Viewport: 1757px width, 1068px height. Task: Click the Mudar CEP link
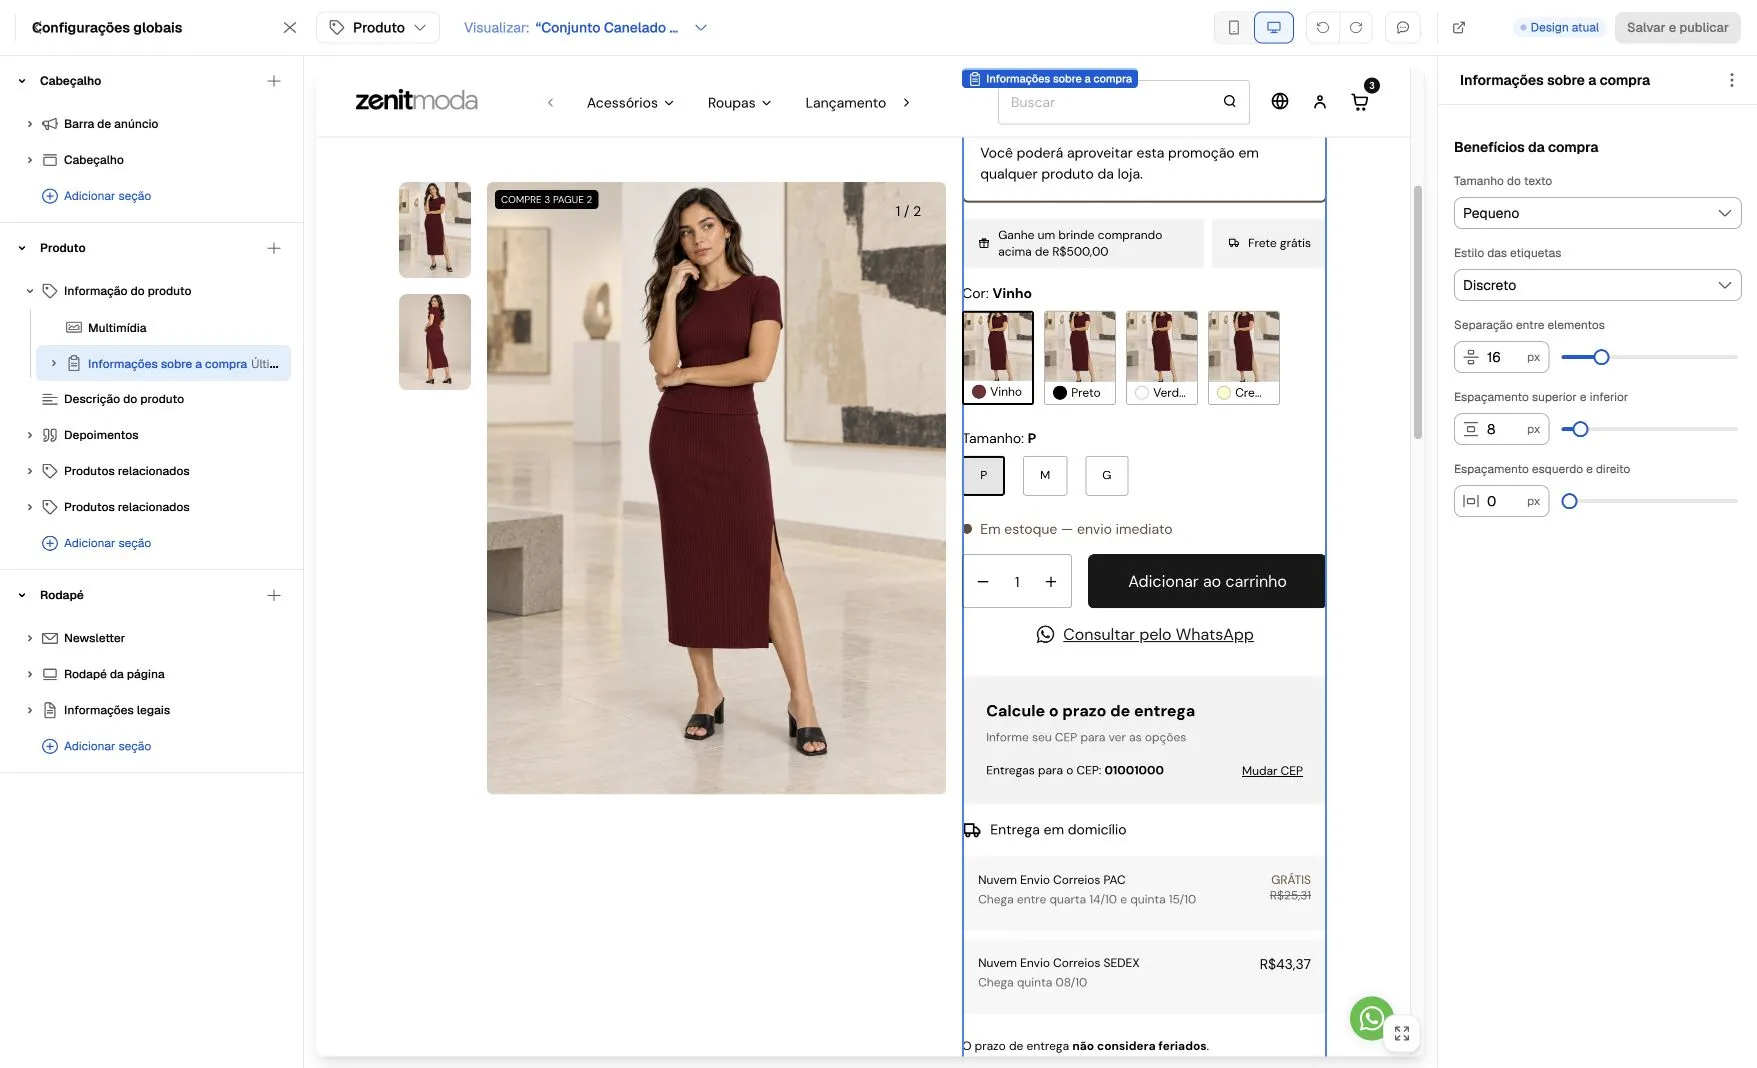point(1272,771)
